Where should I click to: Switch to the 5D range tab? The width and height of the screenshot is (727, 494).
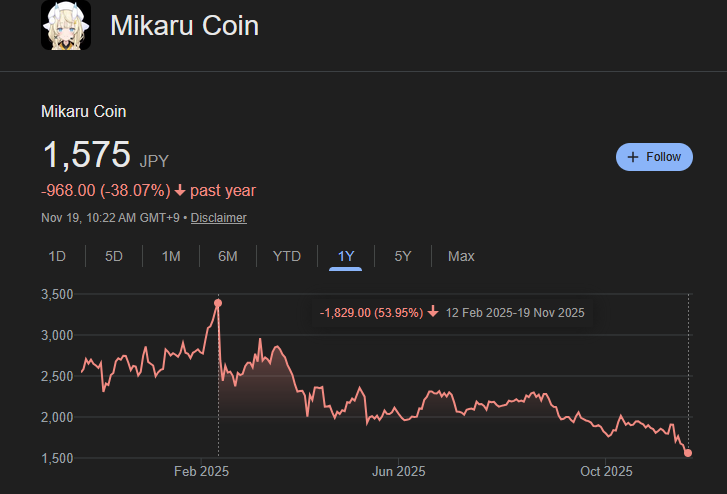(114, 256)
